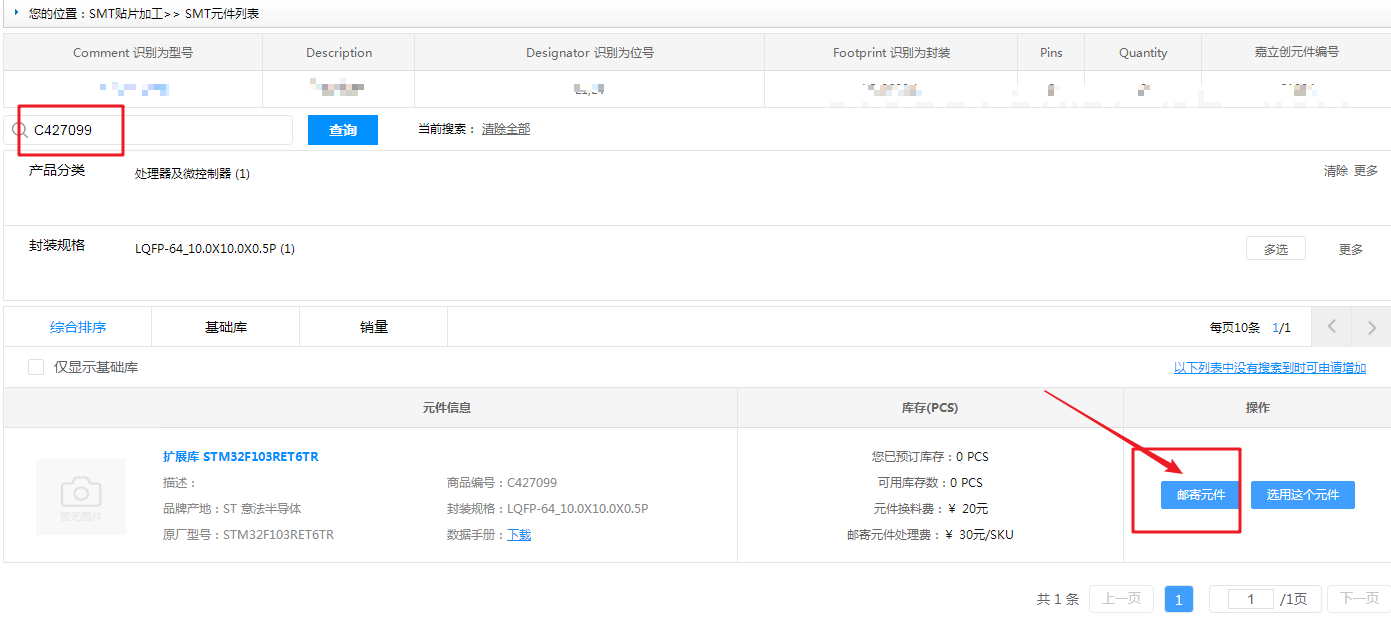
Task: Switch to the 综合排序 tab
Action: coord(78,327)
